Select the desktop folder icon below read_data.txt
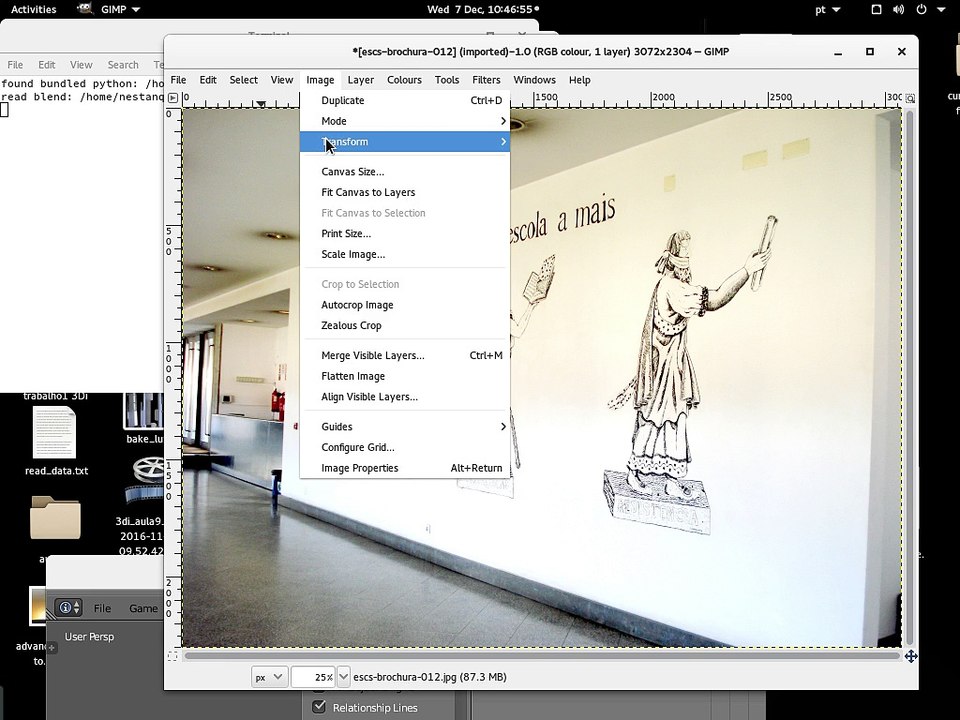 (55, 518)
